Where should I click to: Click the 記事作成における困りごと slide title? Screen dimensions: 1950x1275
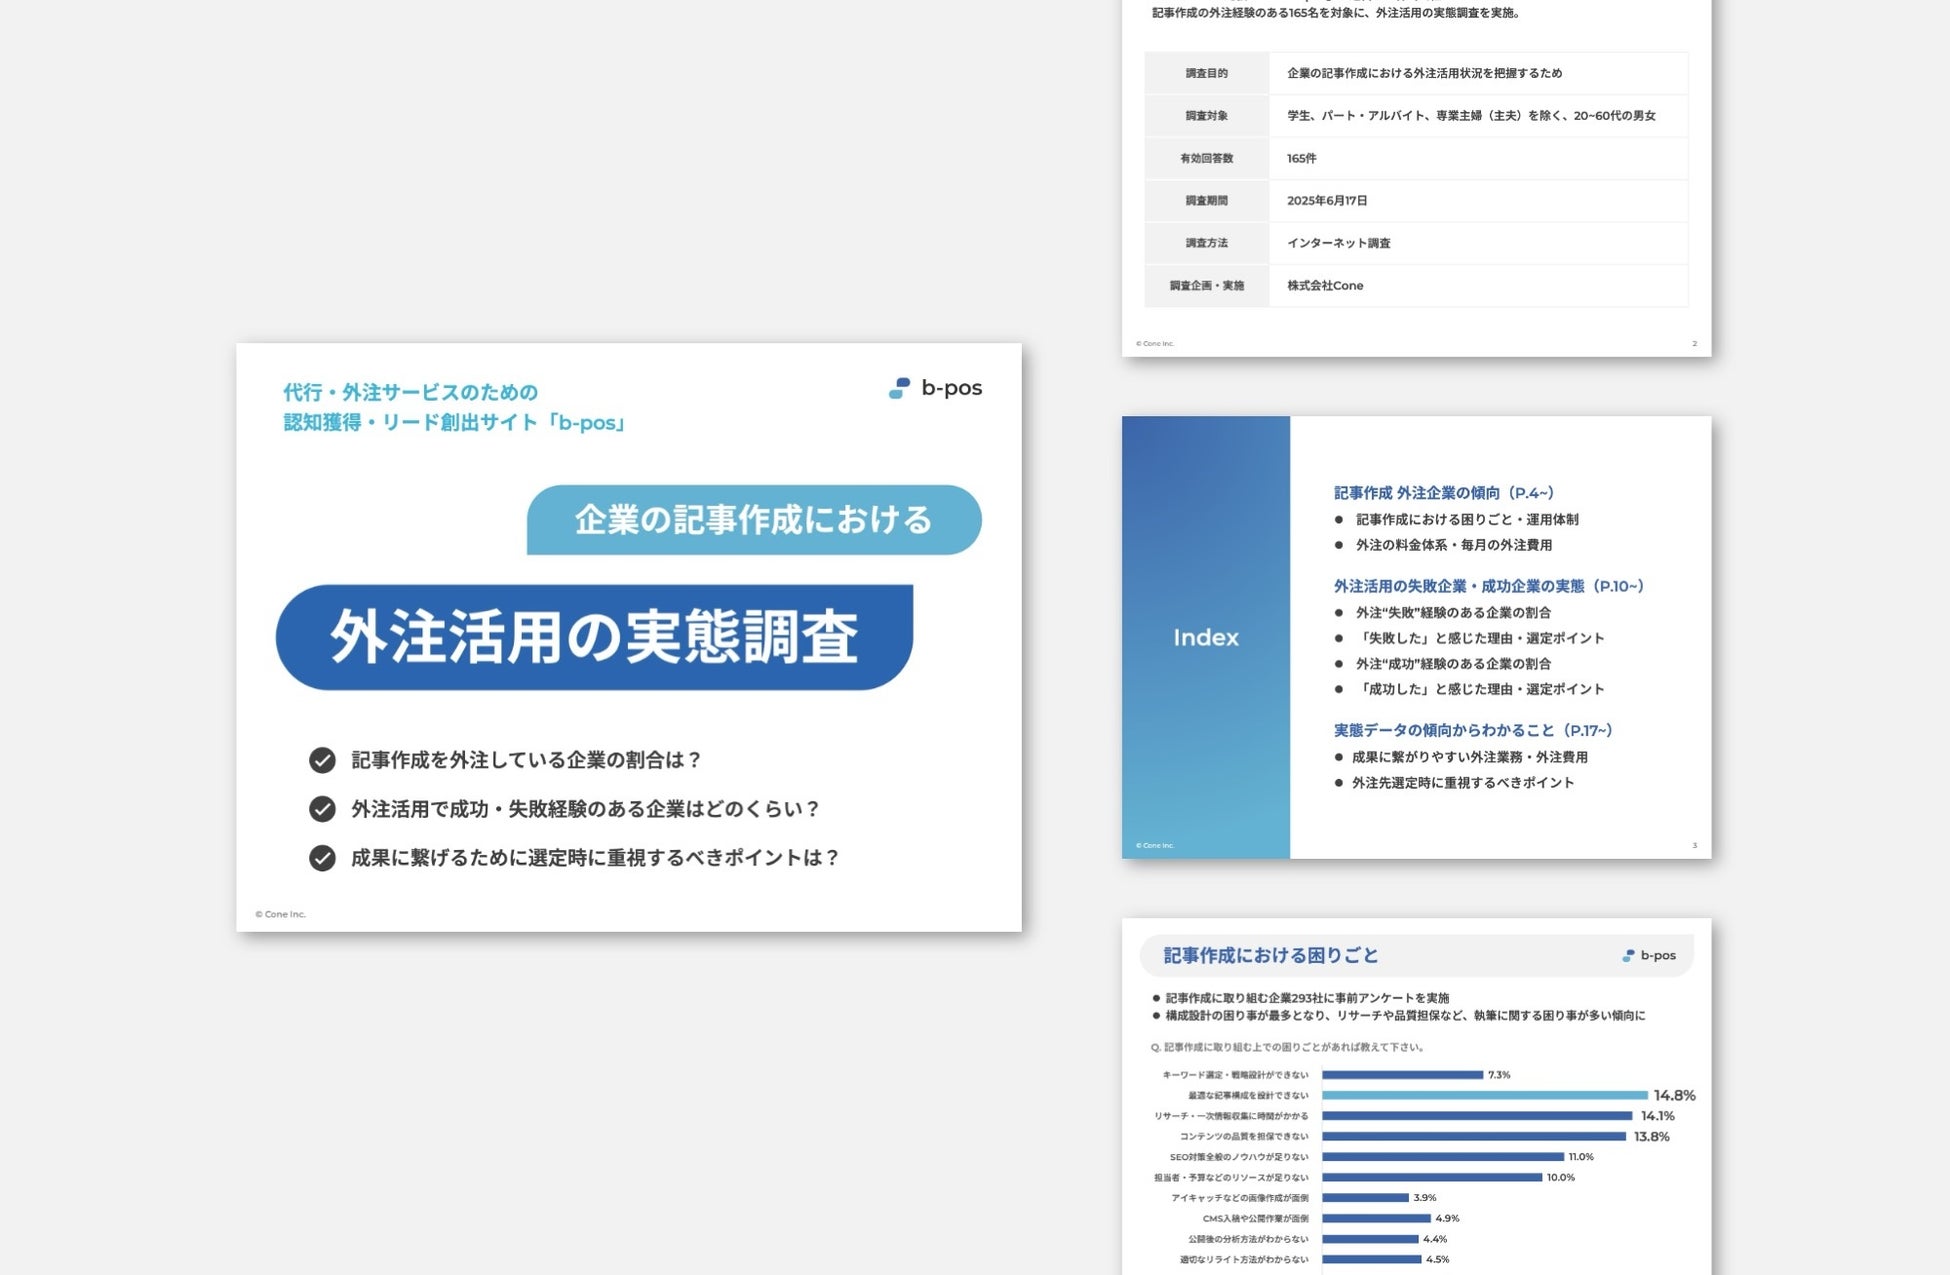[1270, 955]
